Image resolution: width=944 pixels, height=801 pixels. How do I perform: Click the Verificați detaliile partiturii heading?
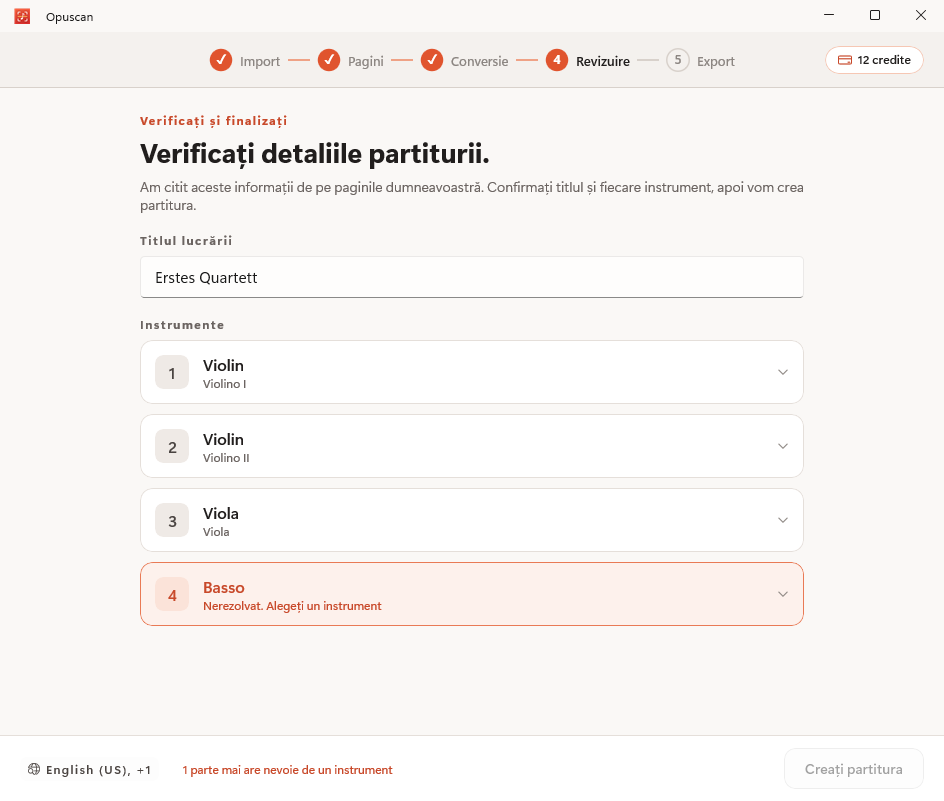pyautogui.click(x=315, y=154)
